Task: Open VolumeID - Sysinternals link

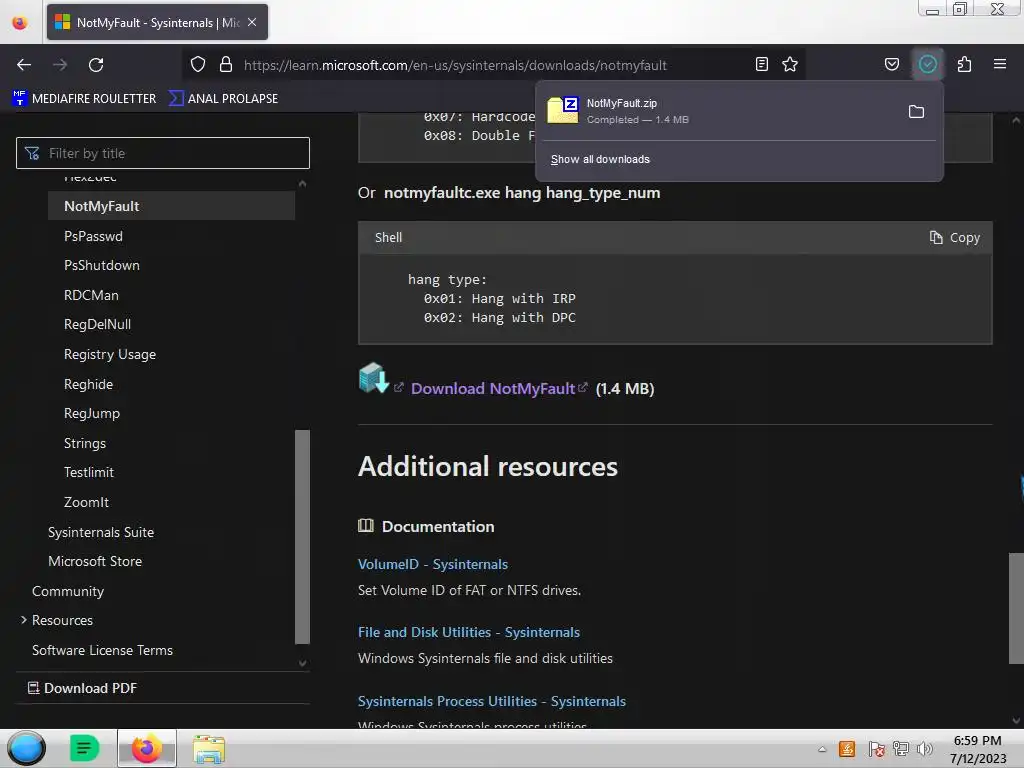Action: pyautogui.click(x=433, y=564)
